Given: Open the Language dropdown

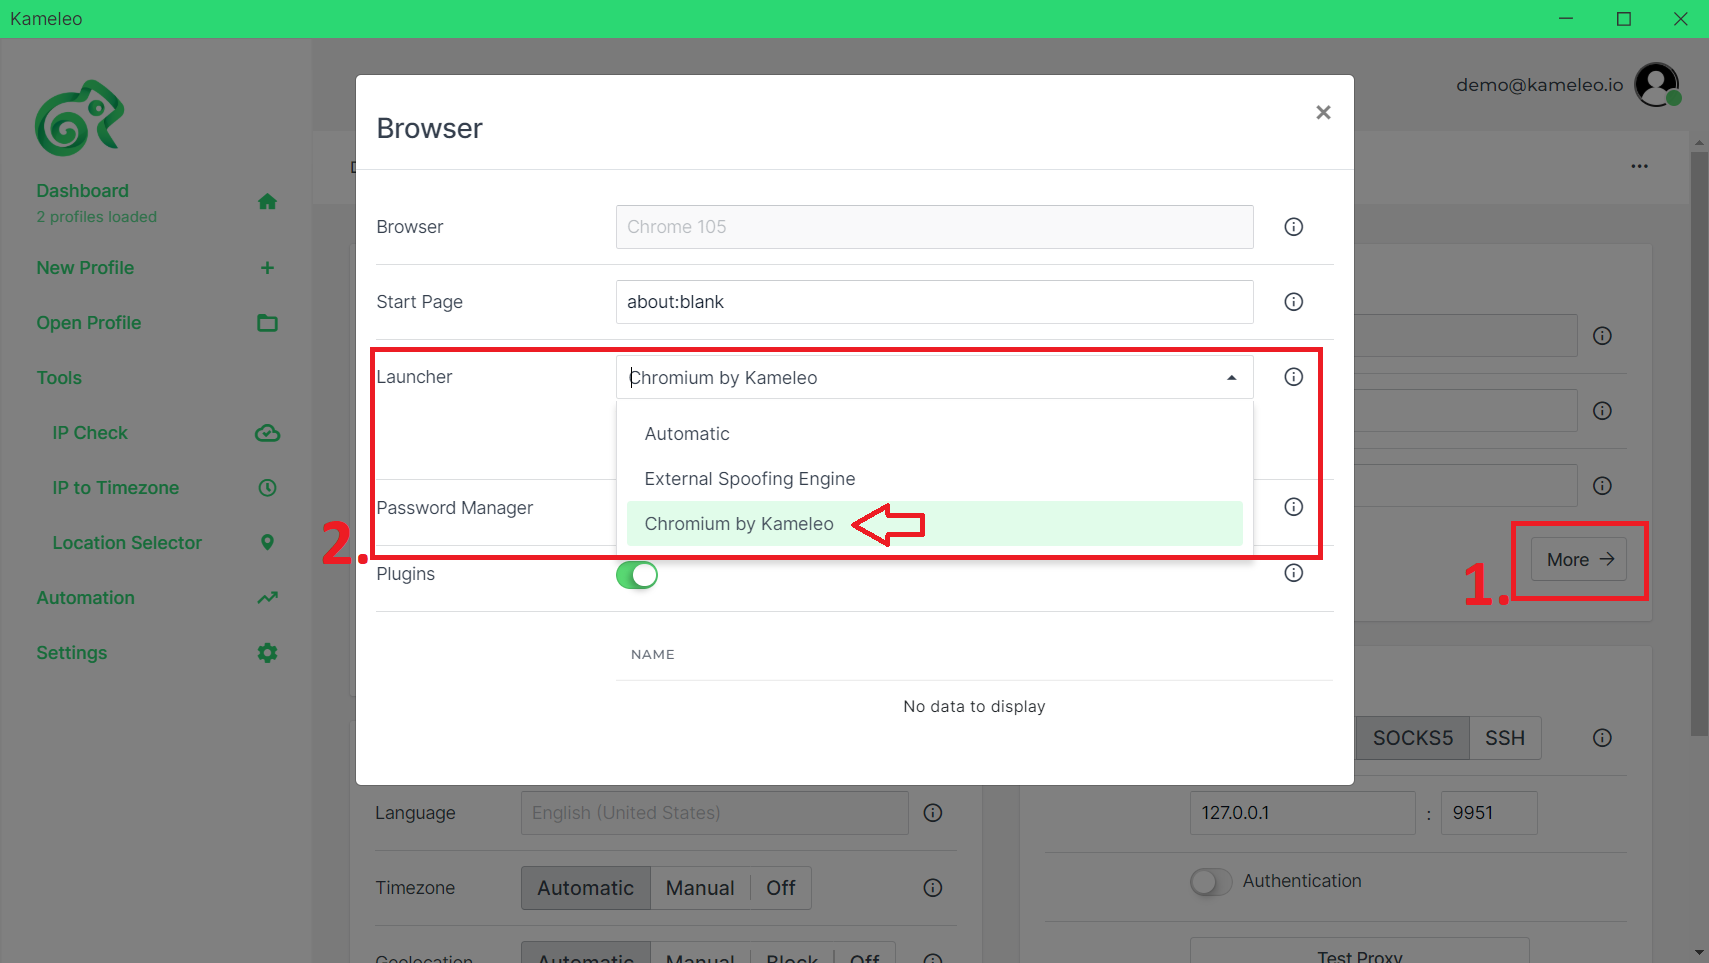Looking at the screenshot, I should pos(715,813).
